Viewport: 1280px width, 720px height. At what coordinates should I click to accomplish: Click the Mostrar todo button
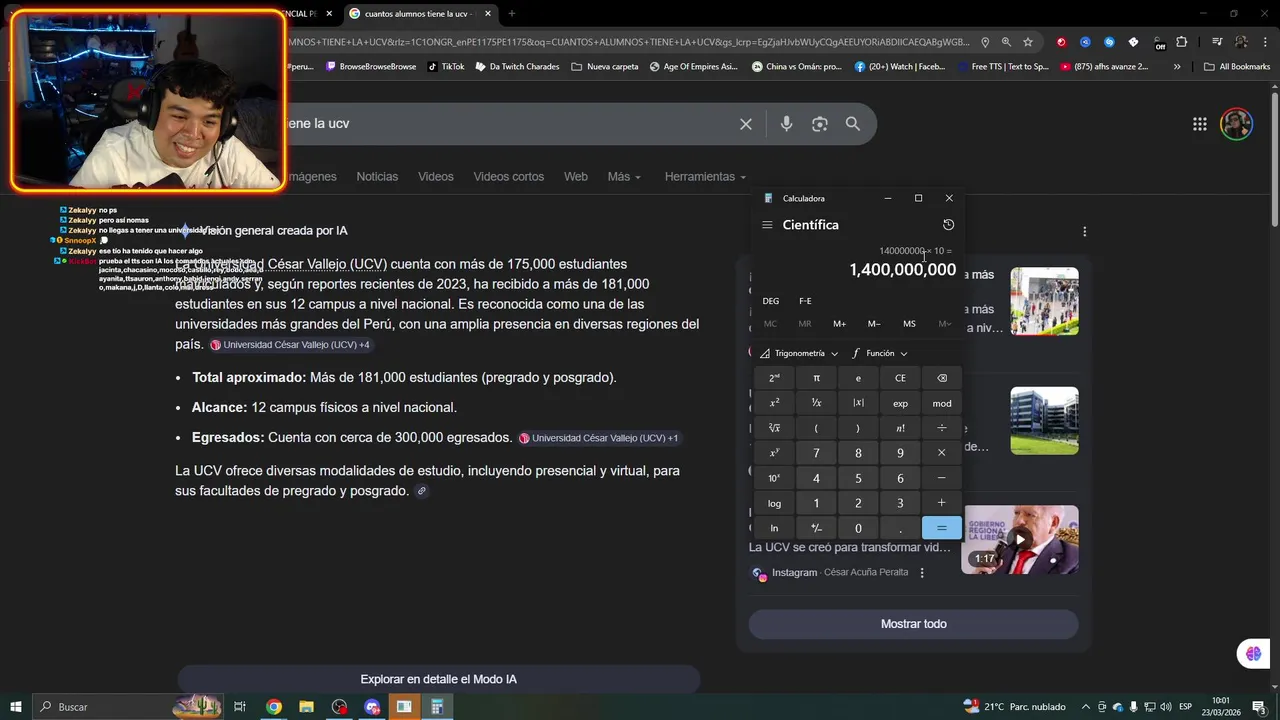913,624
